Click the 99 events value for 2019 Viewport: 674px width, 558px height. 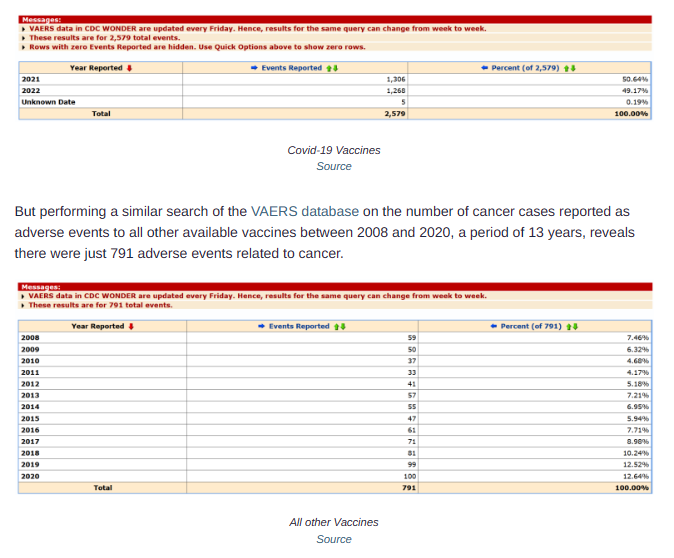point(412,465)
